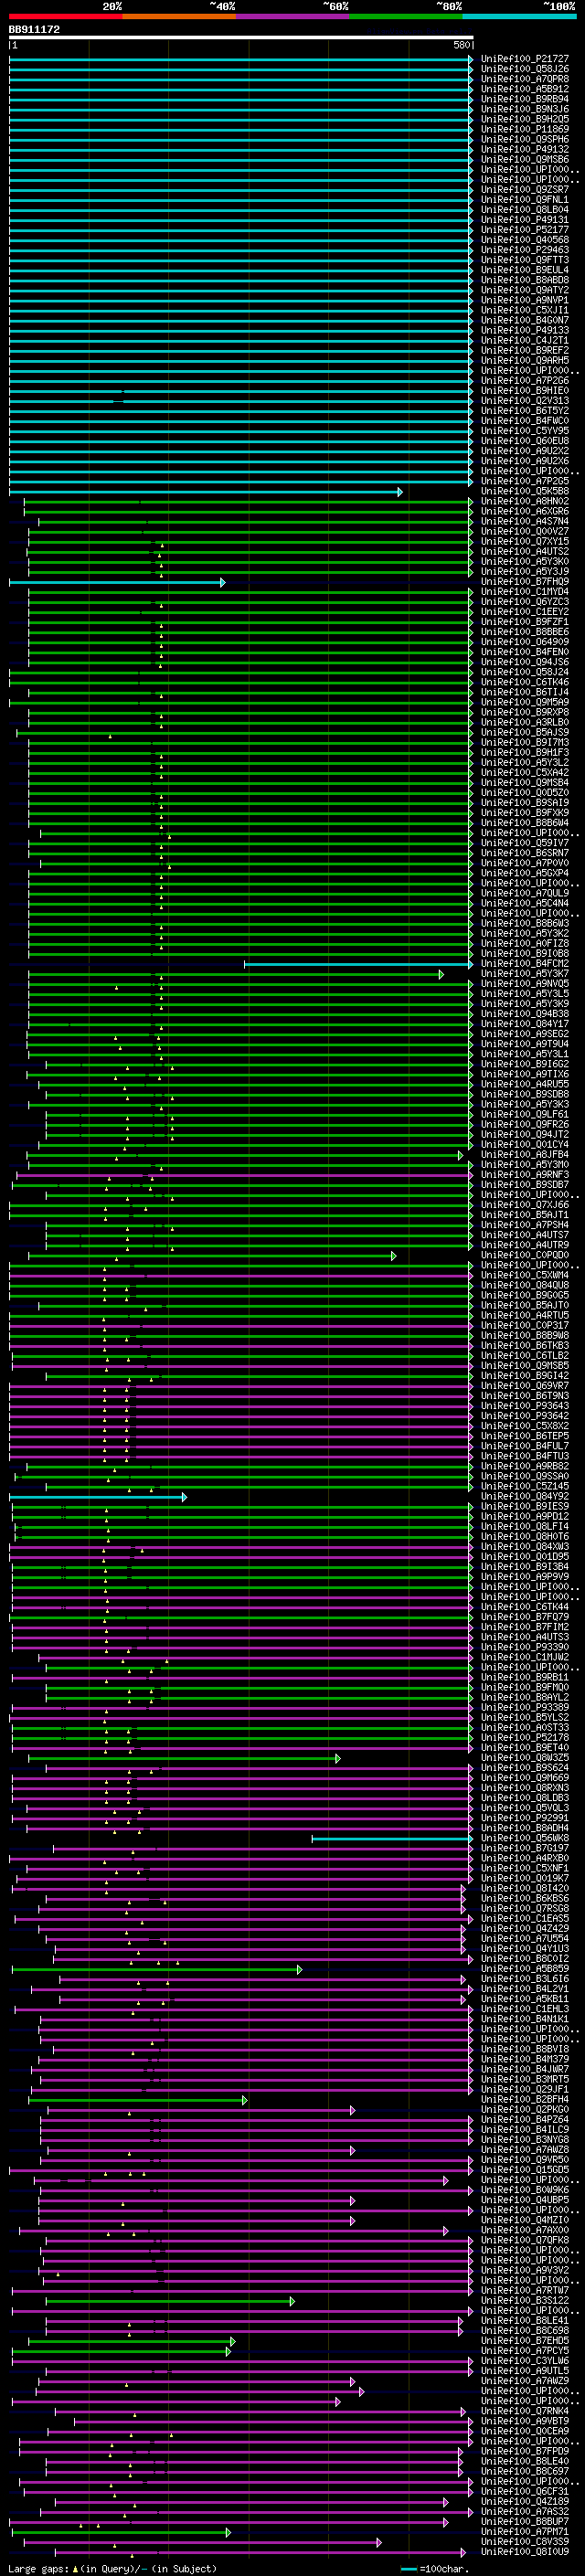
Task: Select UniRef100_Q56WK8 entry
Action: point(524,1838)
